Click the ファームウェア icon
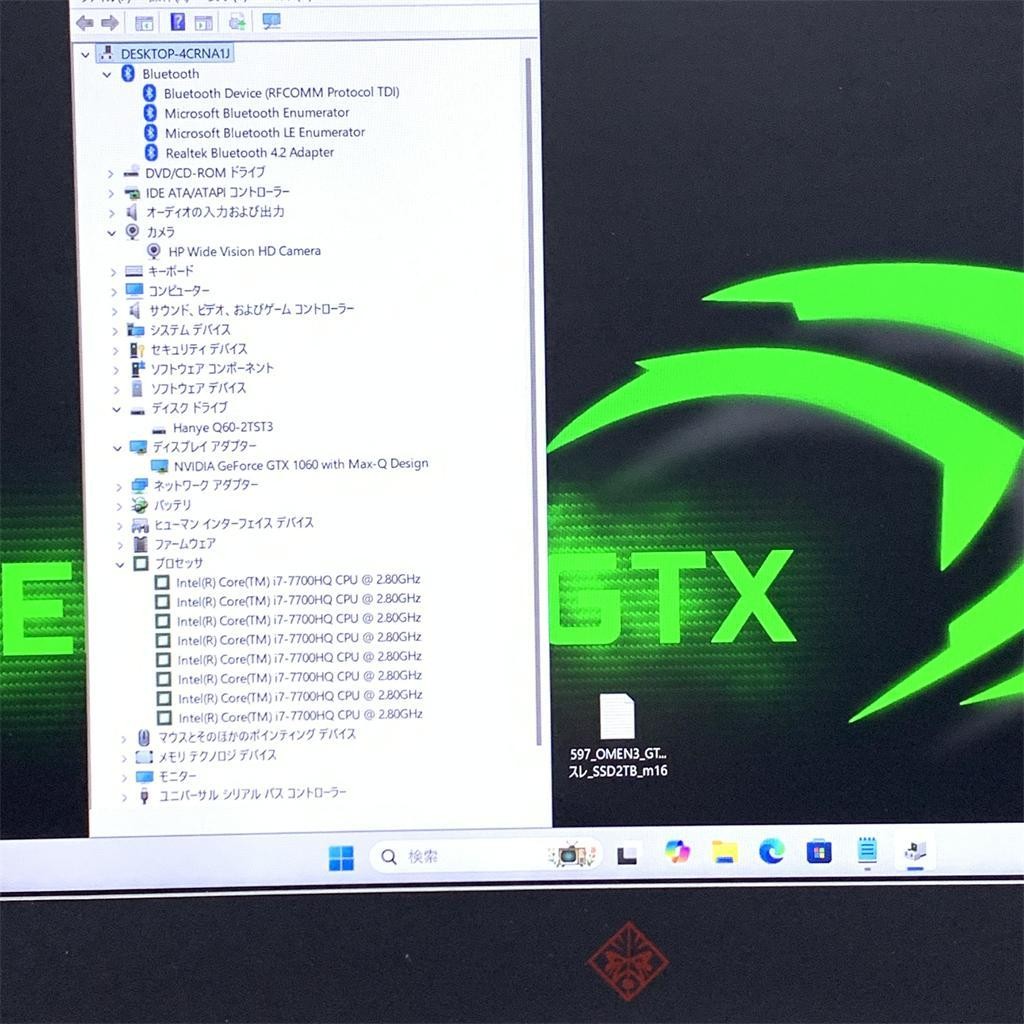This screenshot has width=1024, height=1024. pyautogui.click(x=140, y=545)
